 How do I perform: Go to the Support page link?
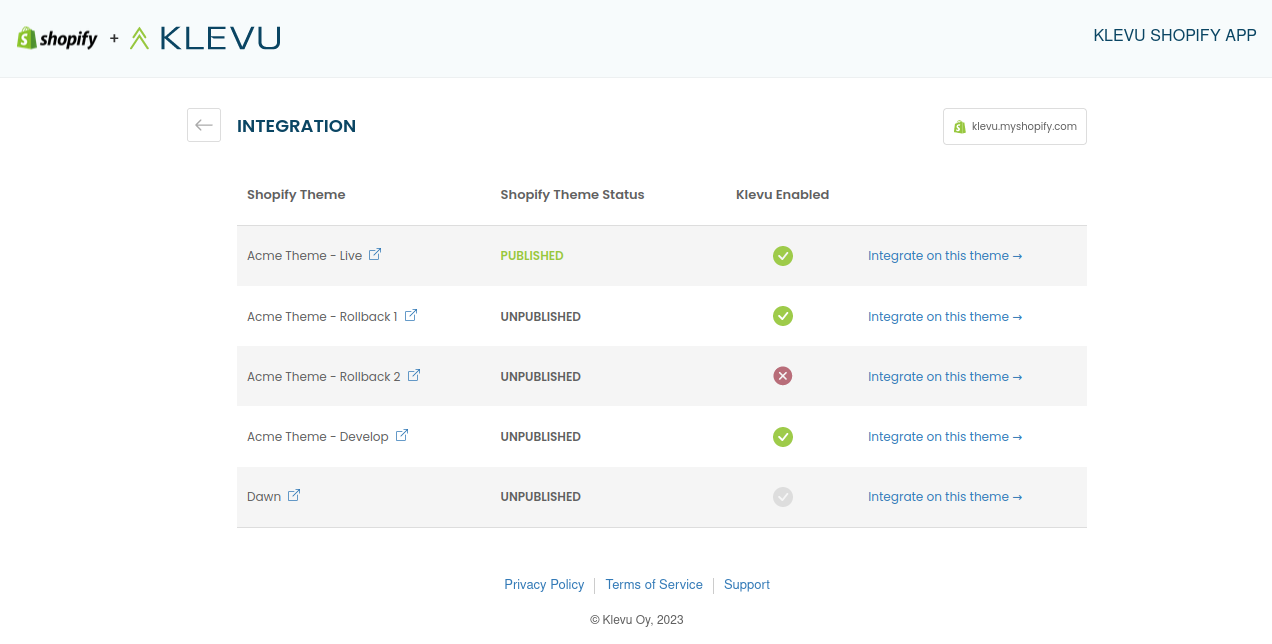[747, 585]
